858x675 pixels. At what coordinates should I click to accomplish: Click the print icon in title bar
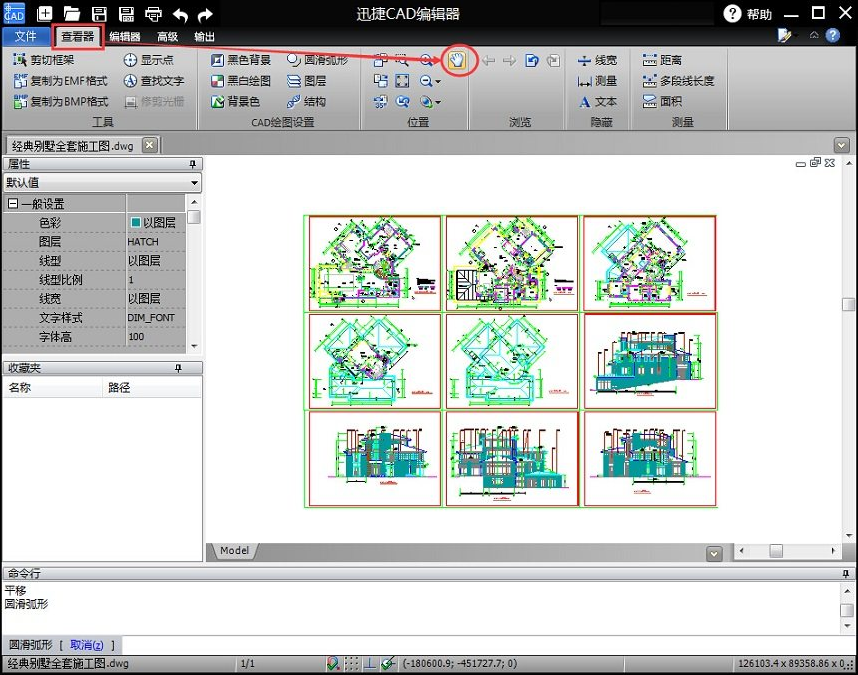153,14
